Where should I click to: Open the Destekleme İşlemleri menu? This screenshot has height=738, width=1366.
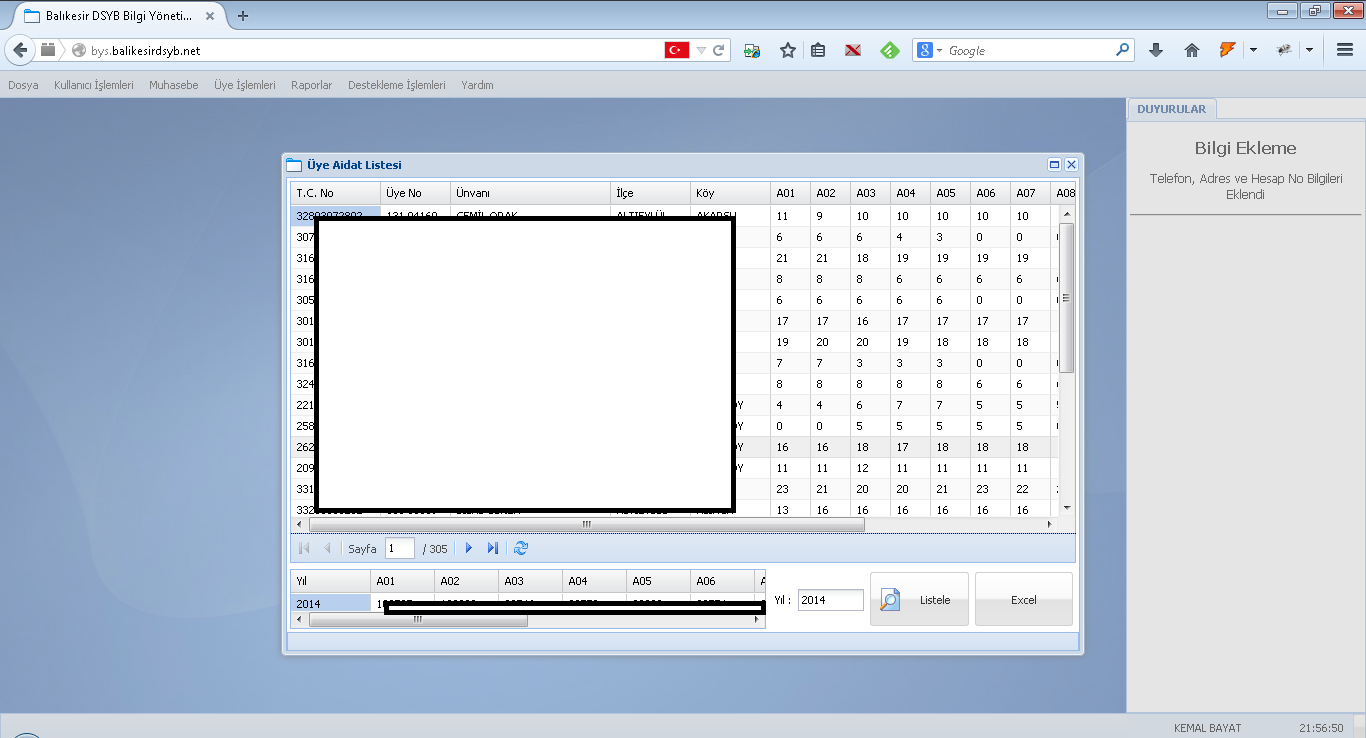point(396,85)
